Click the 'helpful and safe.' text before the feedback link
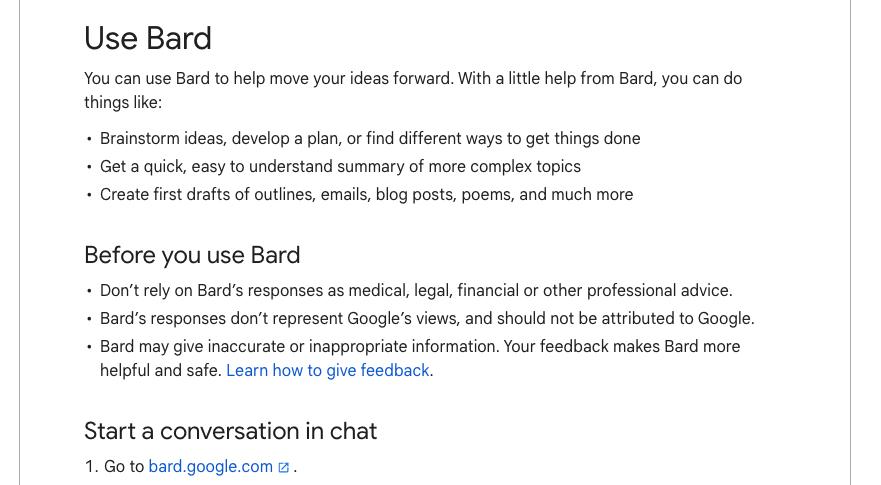The image size is (881, 485). click(x=161, y=370)
